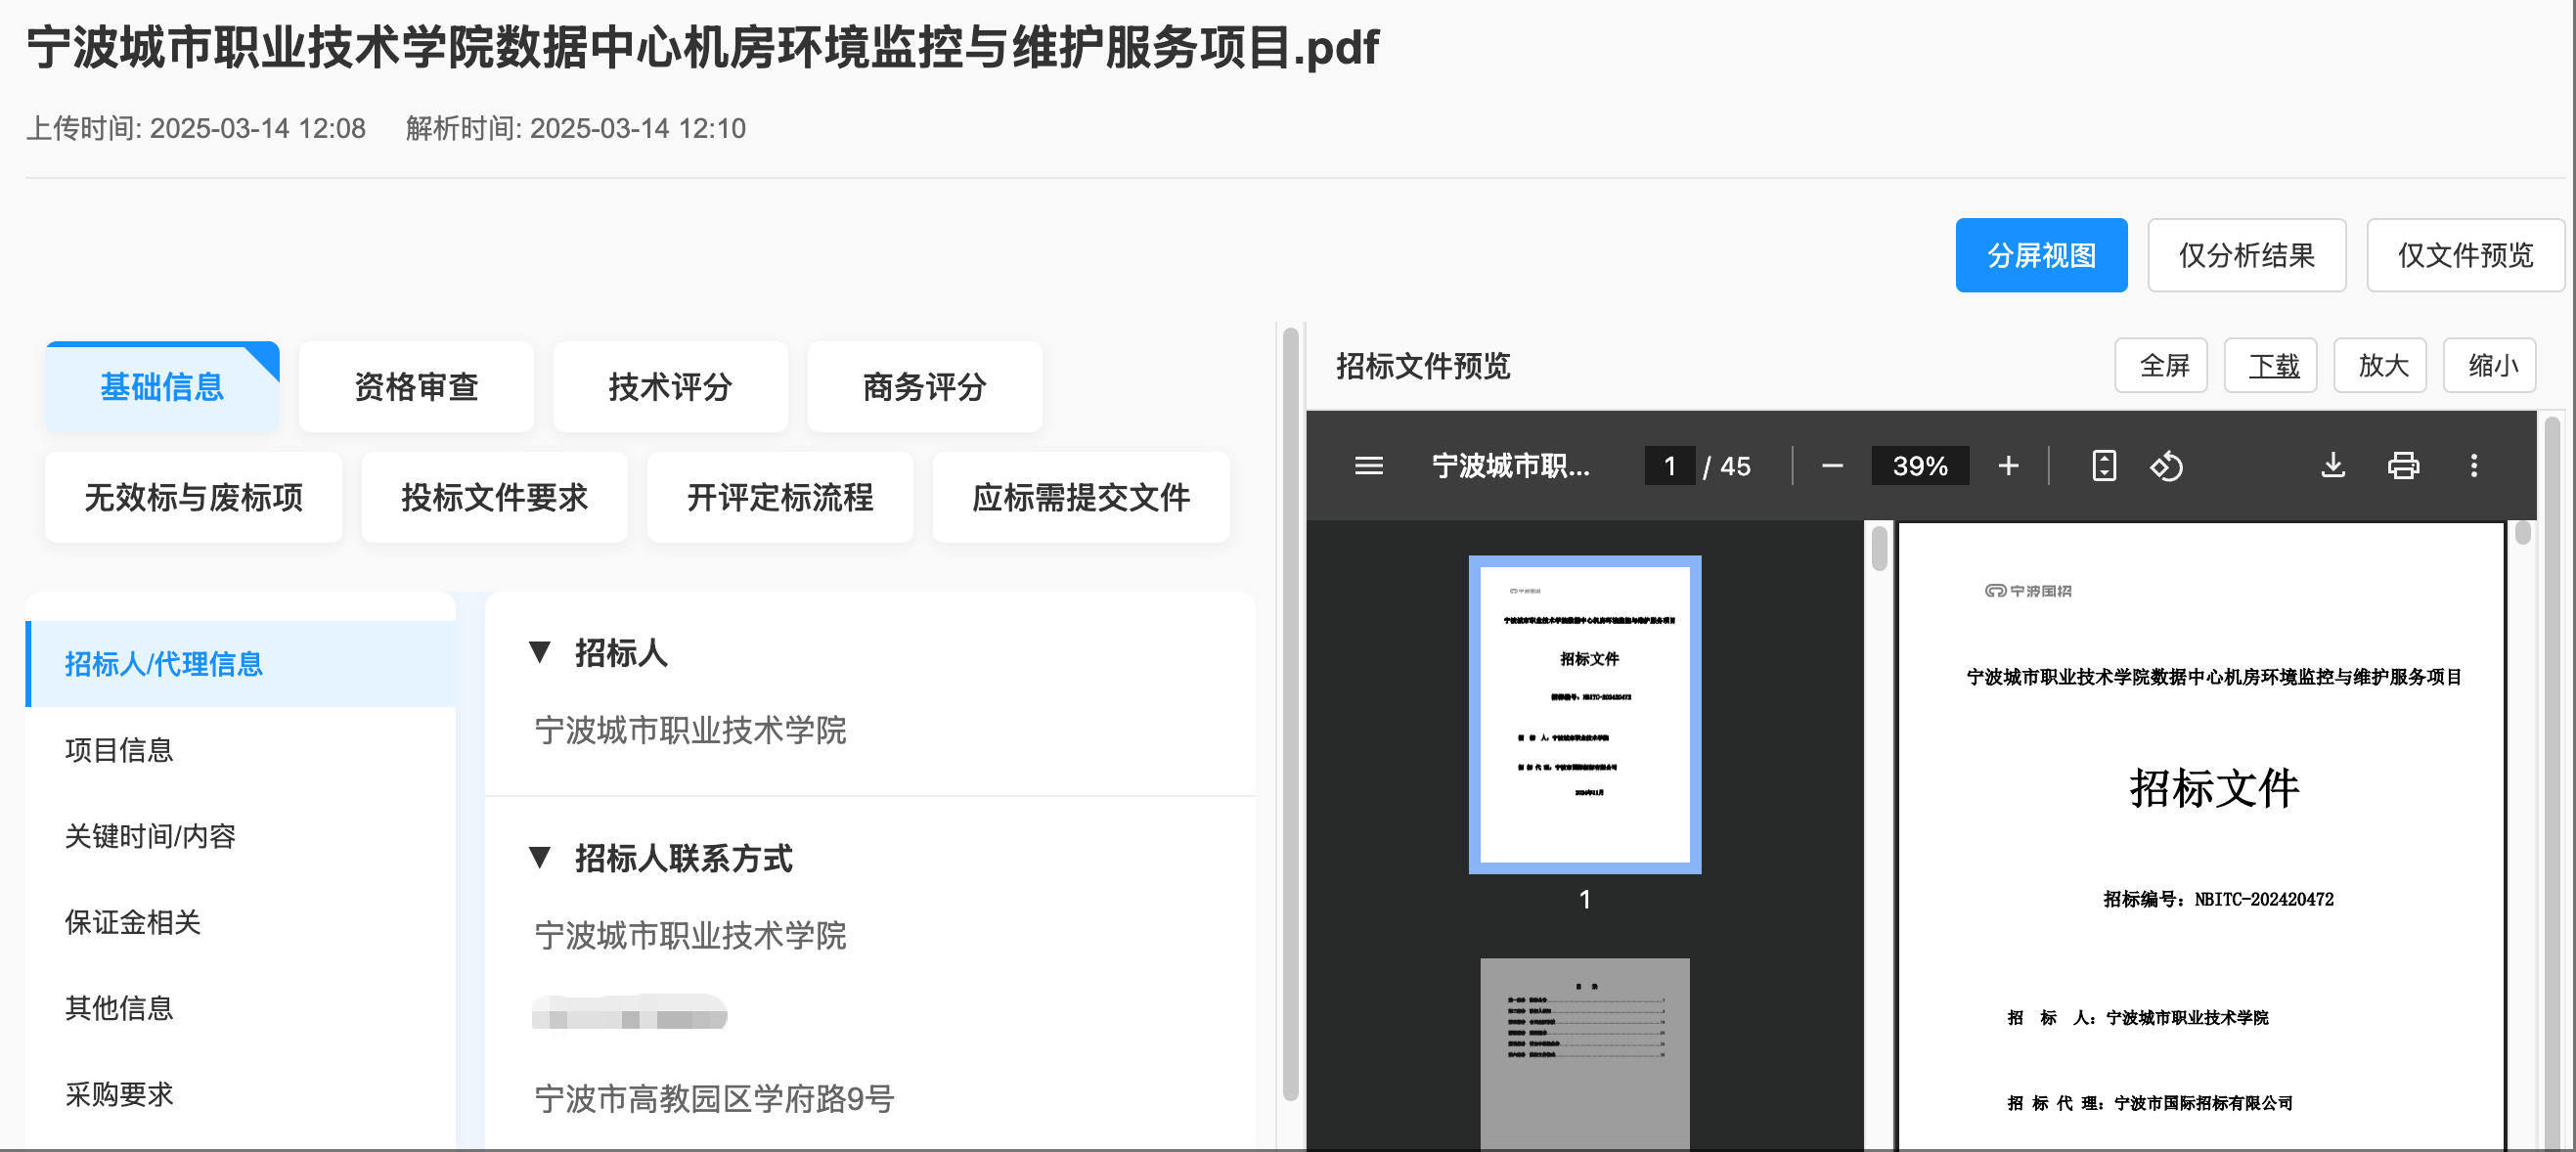2576x1152 pixels.
Task: Open the 资格审查 tab
Action: pyautogui.click(x=416, y=387)
